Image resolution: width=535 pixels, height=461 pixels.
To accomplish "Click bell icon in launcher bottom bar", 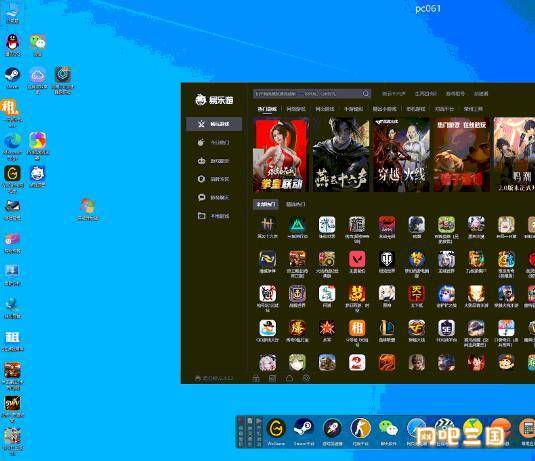I will click(x=289, y=378).
